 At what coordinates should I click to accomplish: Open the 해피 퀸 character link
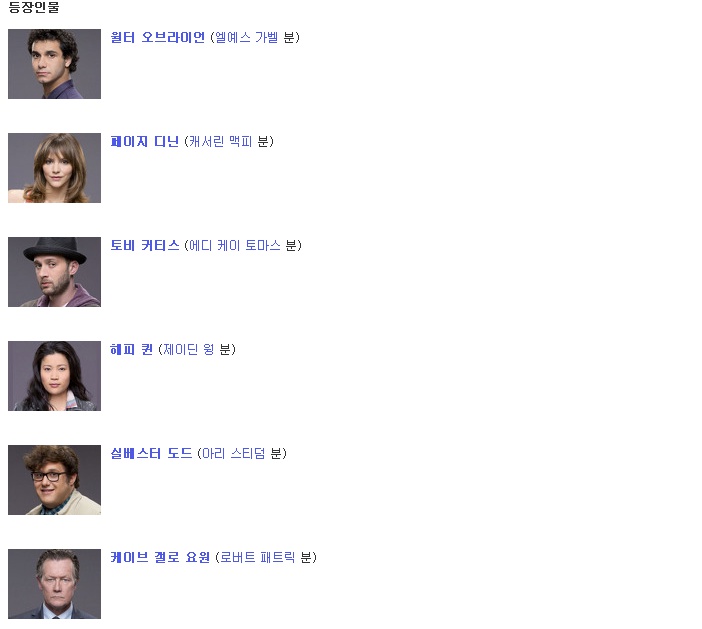pos(132,349)
